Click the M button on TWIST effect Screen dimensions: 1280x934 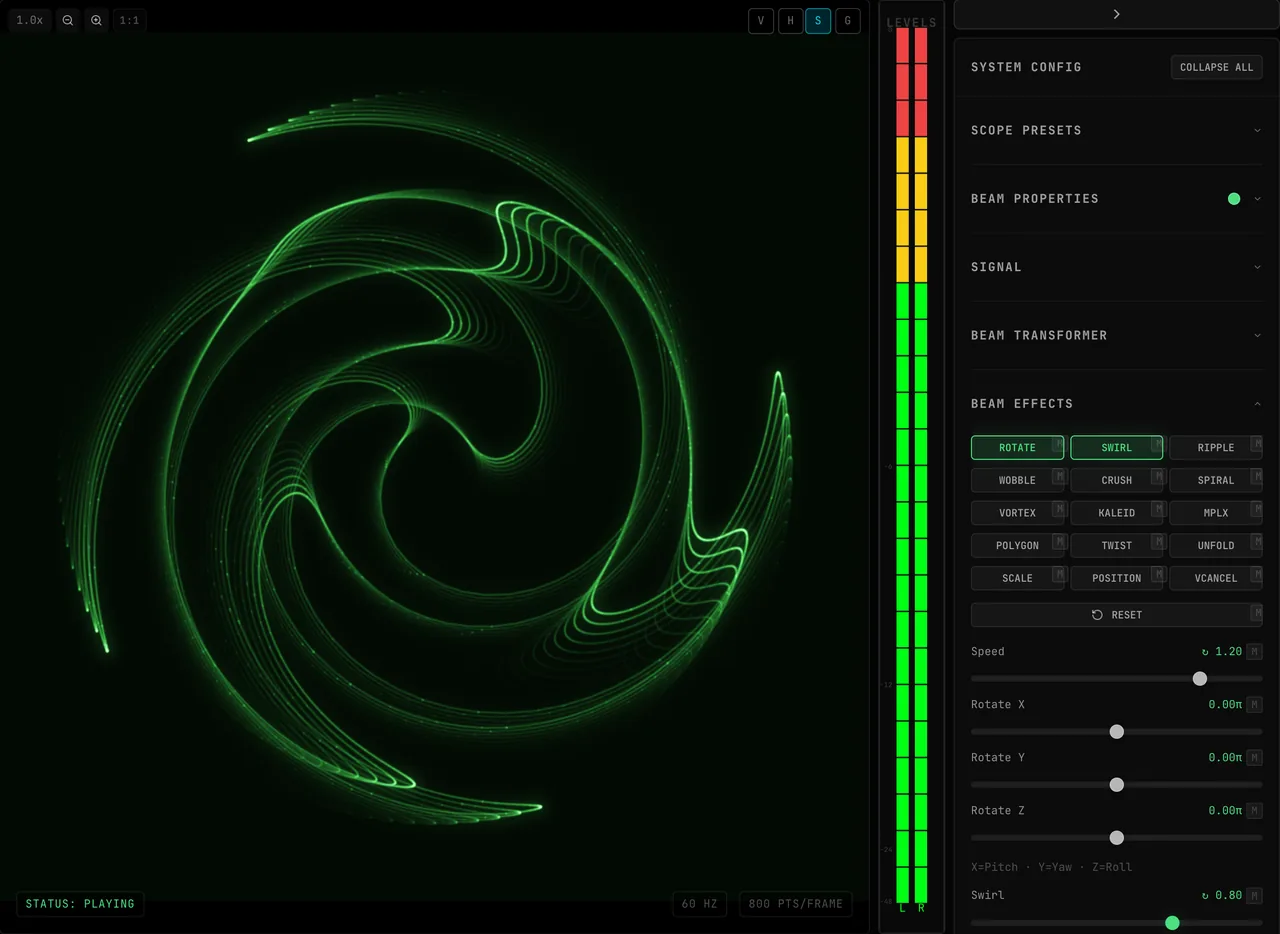1157,541
